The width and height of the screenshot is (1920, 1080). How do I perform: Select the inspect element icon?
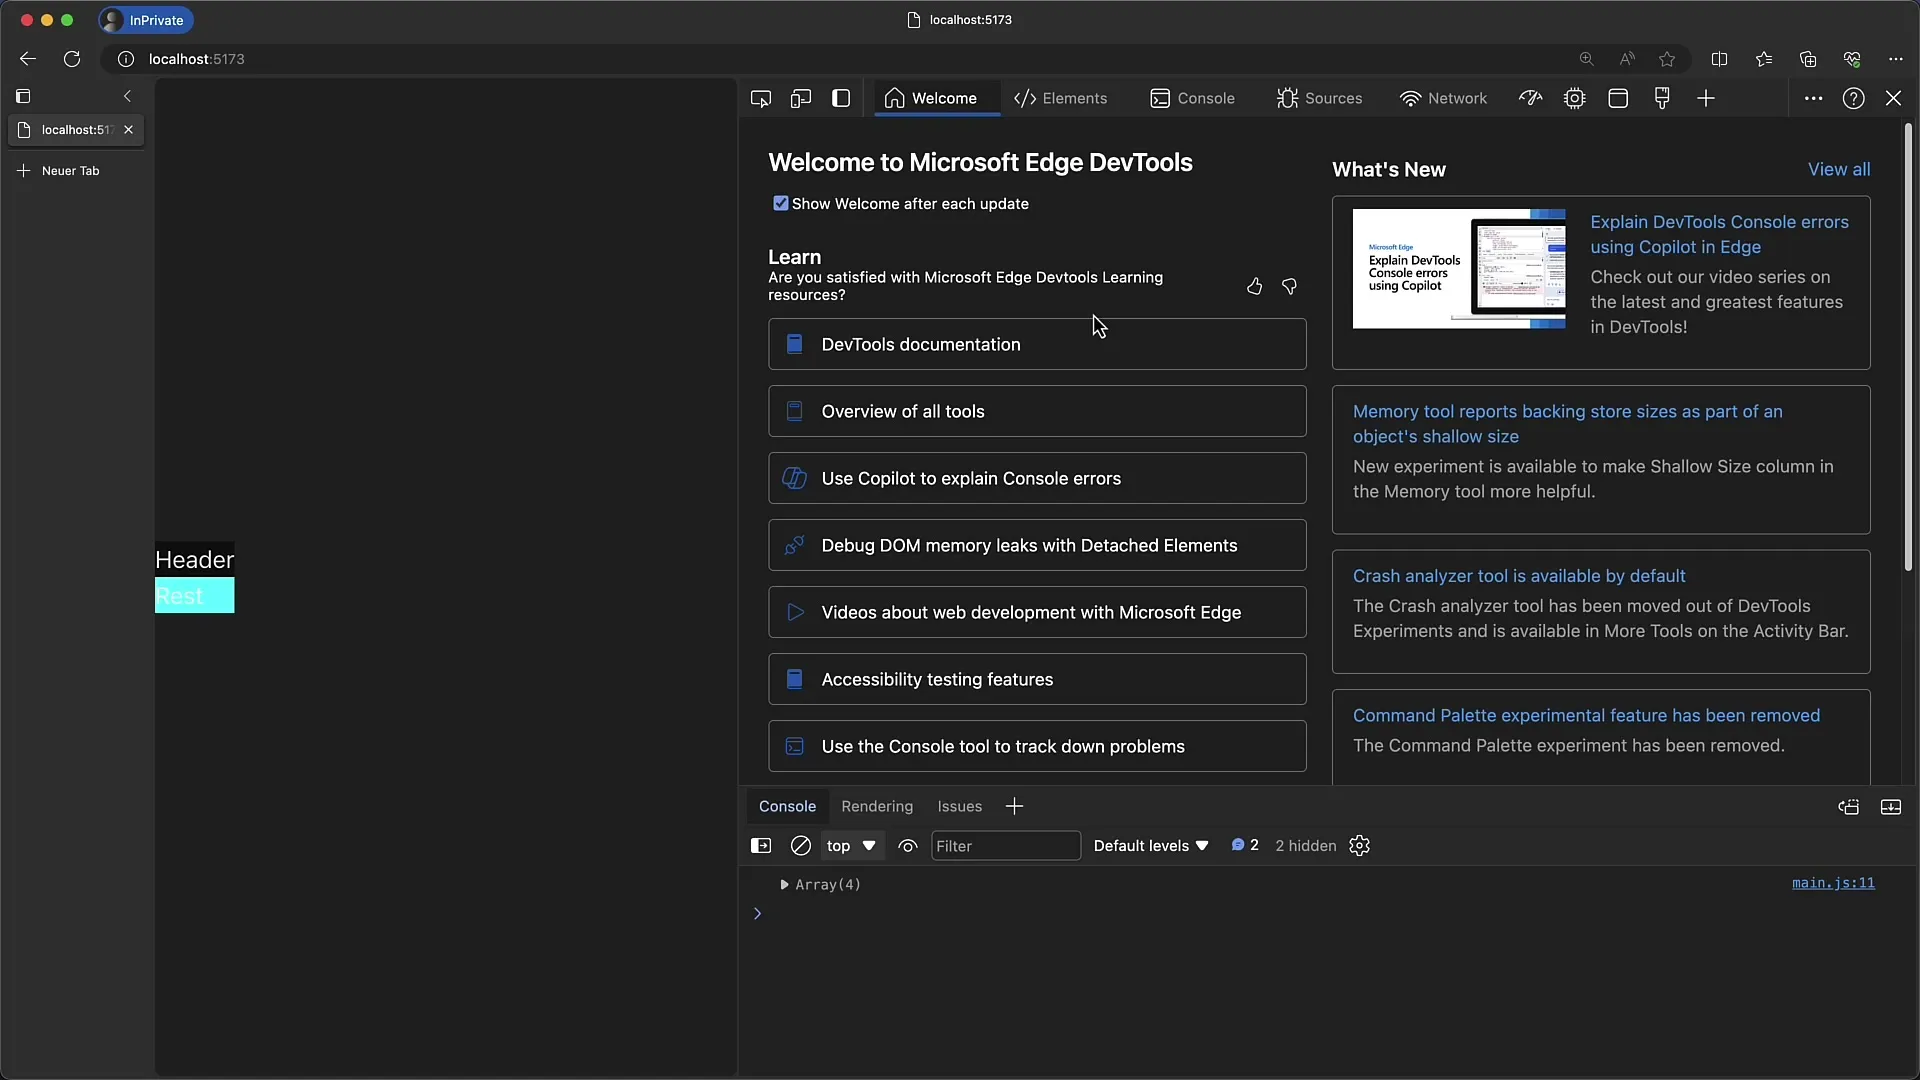[x=760, y=98]
